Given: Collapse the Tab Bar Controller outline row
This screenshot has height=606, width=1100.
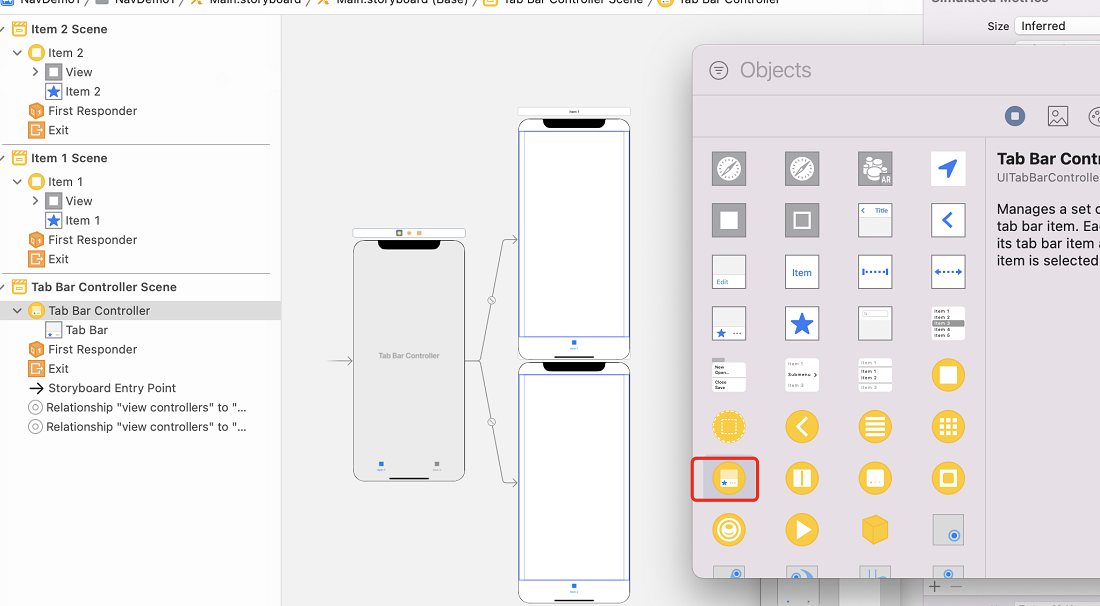Looking at the screenshot, I should pyautogui.click(x=18, y=311).
